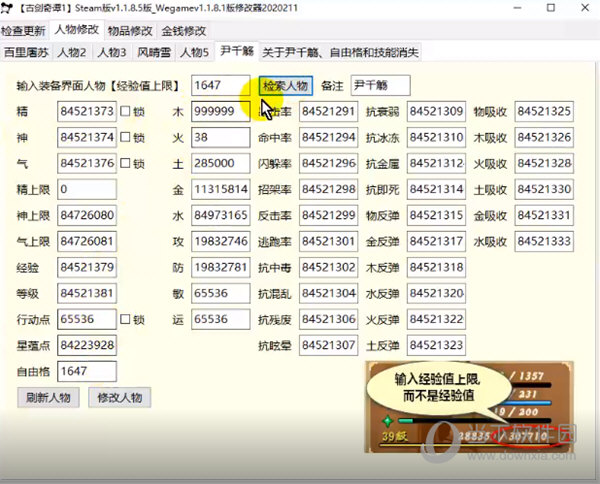The width and height of the screenshot is (600, 484).
Task: Click the 金 attribute field showing 11315814
Action: (x=221, y=189)
